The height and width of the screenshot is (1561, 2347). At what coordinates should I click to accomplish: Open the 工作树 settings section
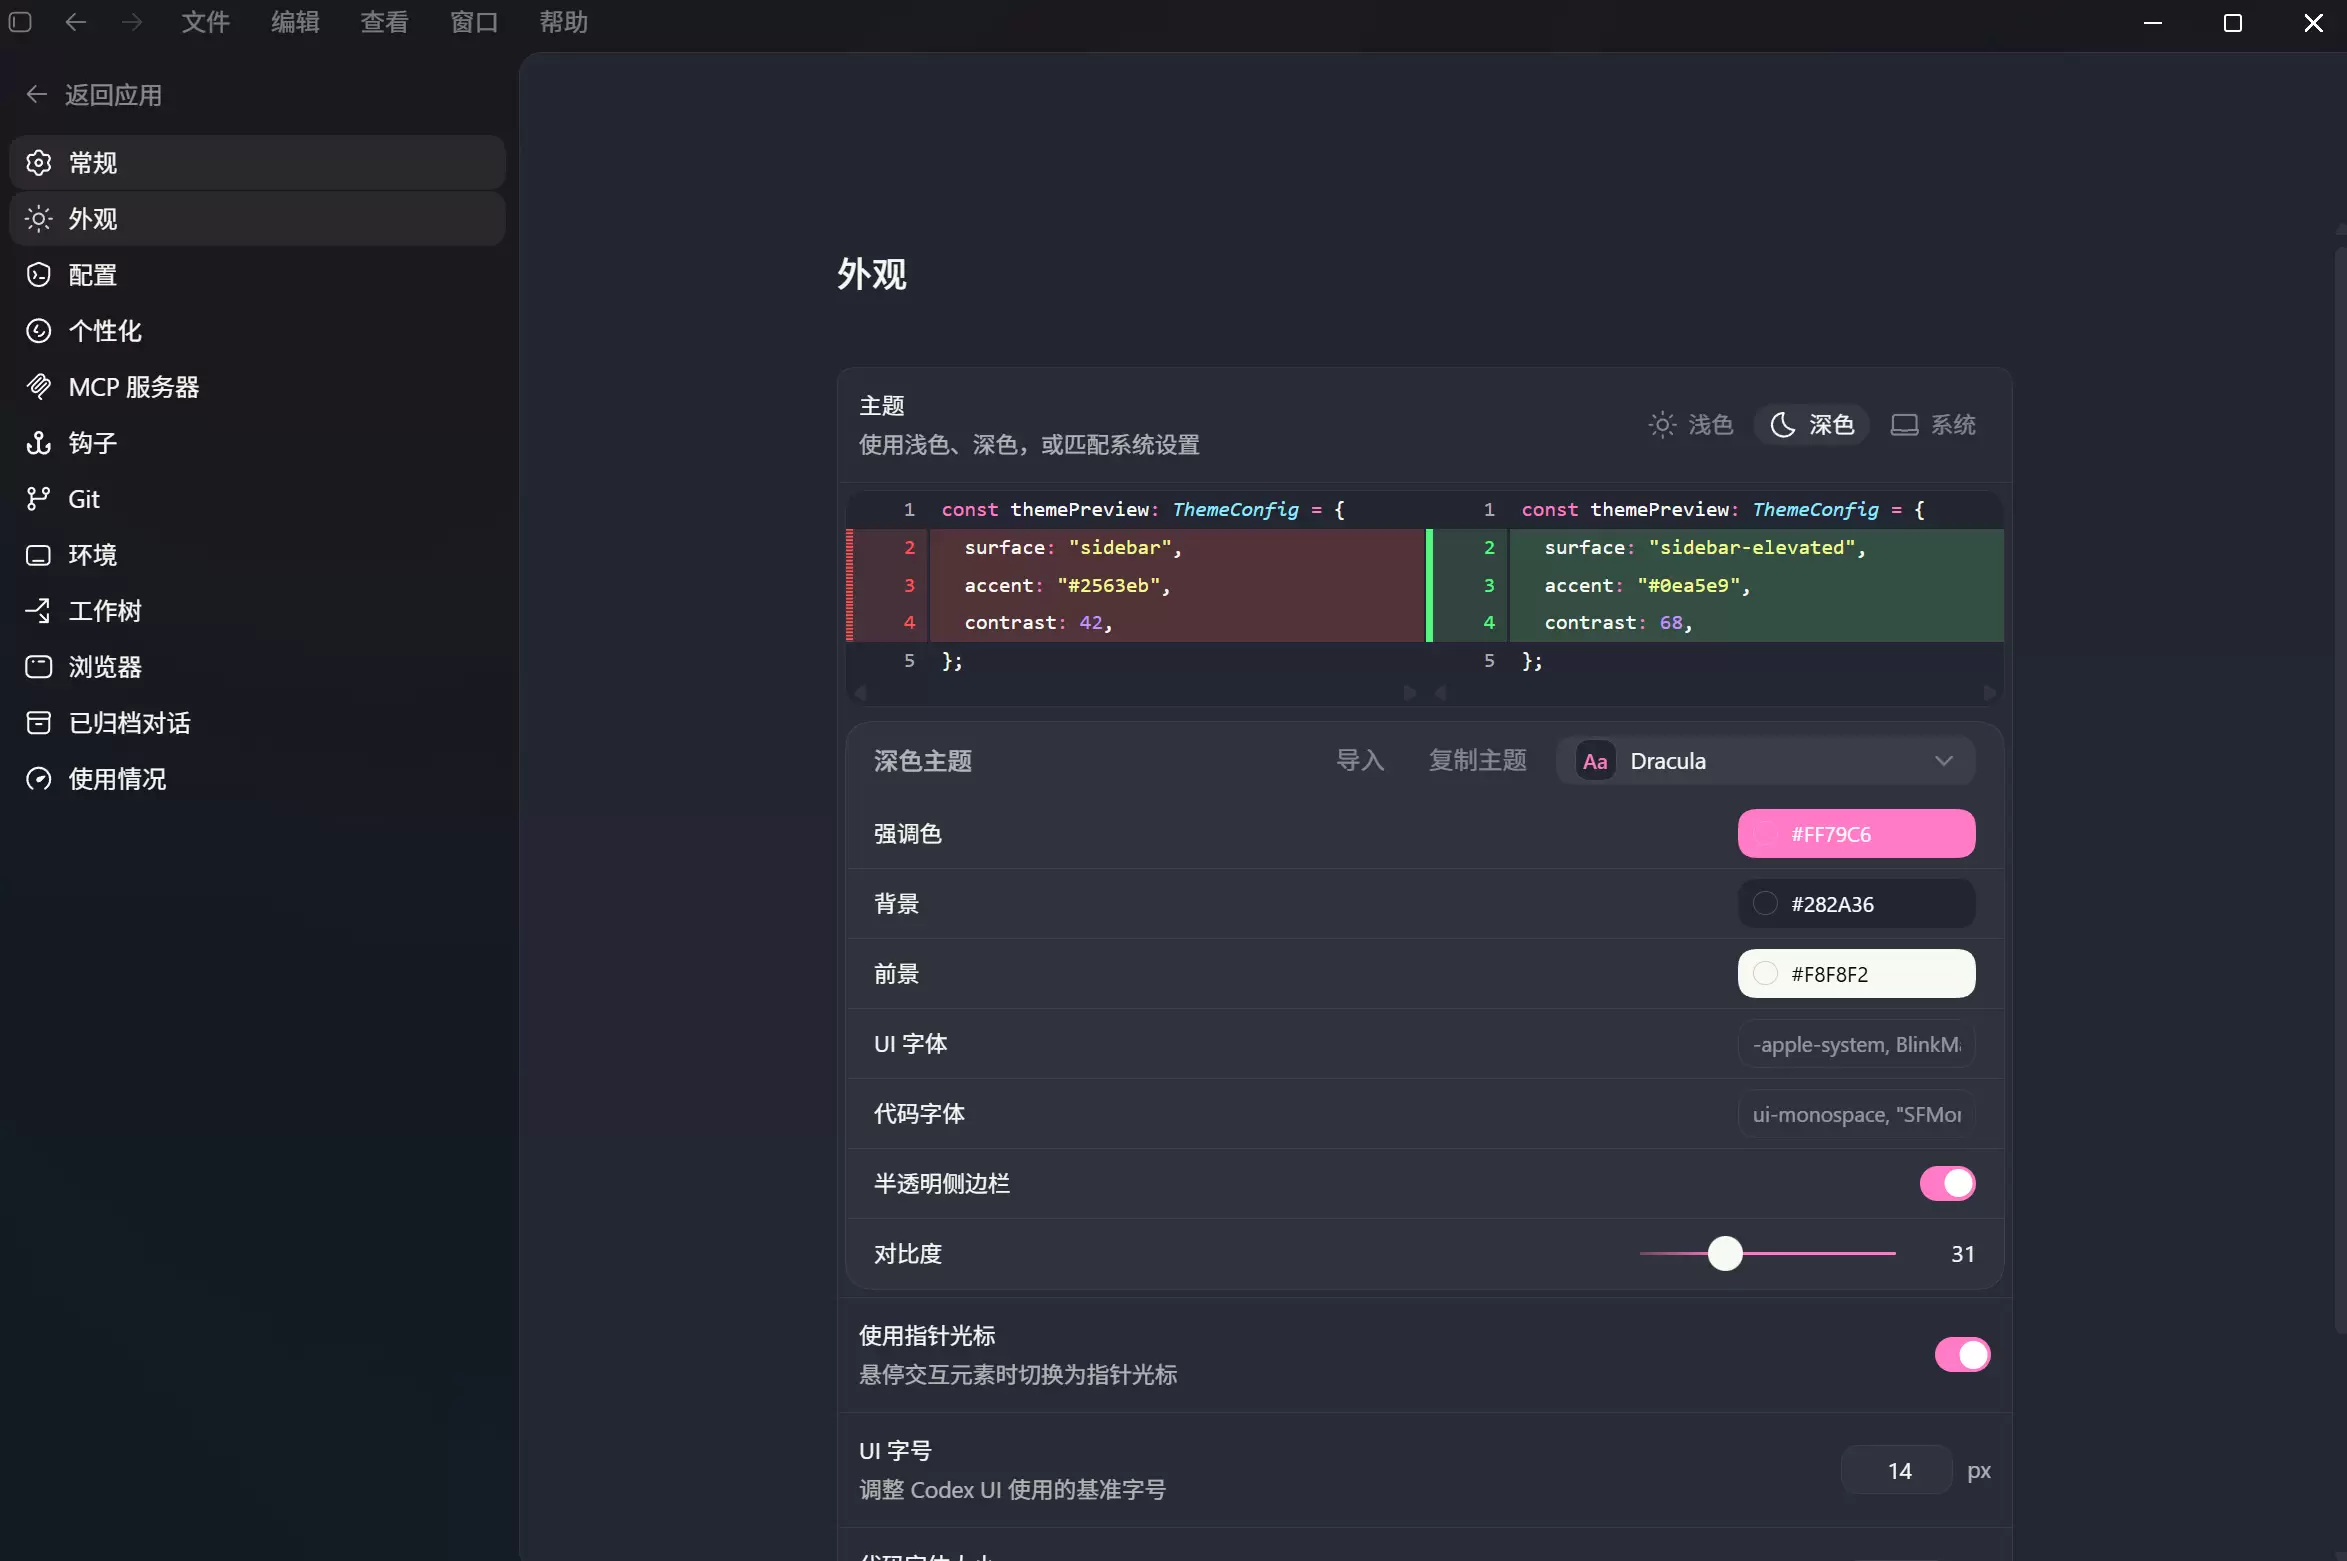(257, 611)
